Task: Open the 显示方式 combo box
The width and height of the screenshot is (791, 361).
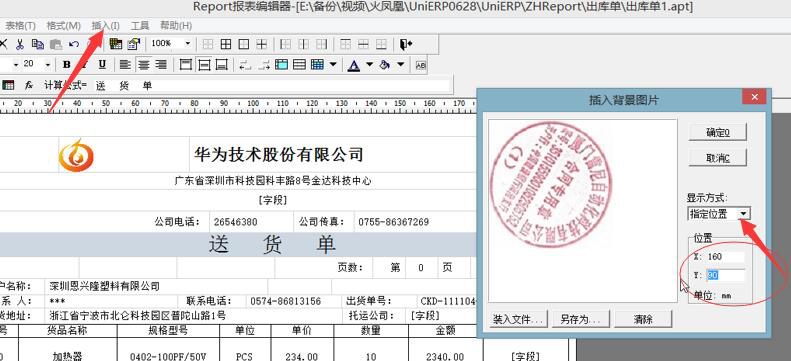Action: tap(719, 214)
